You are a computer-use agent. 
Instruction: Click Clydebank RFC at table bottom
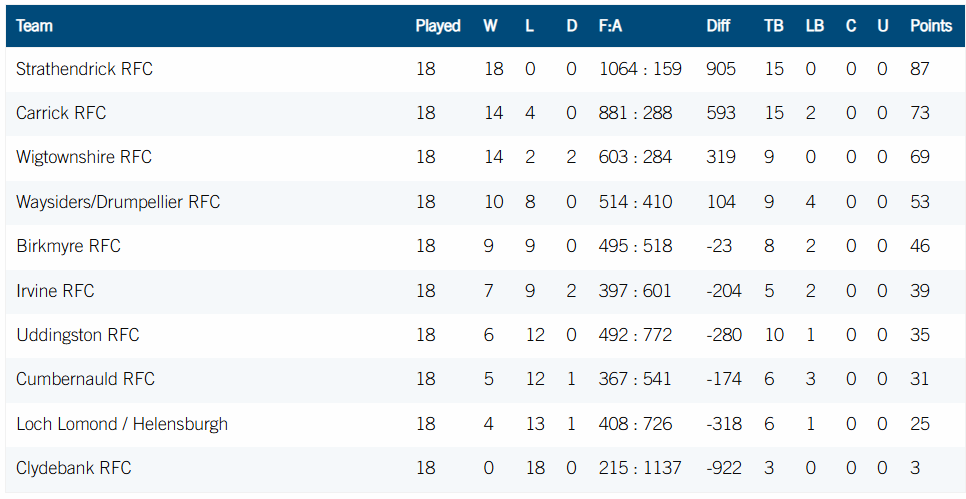pyautogui.click(x=74, y=468)
